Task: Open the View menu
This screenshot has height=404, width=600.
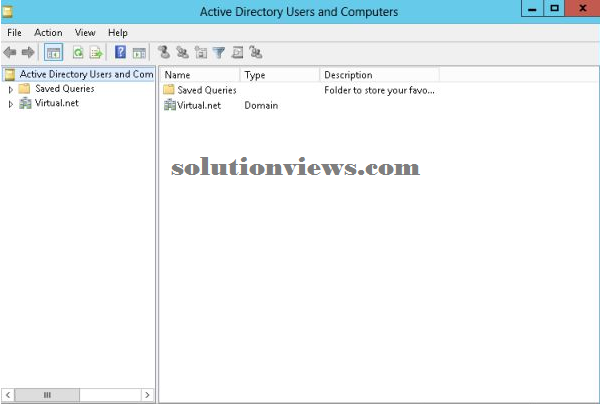Action: (85, 33)
